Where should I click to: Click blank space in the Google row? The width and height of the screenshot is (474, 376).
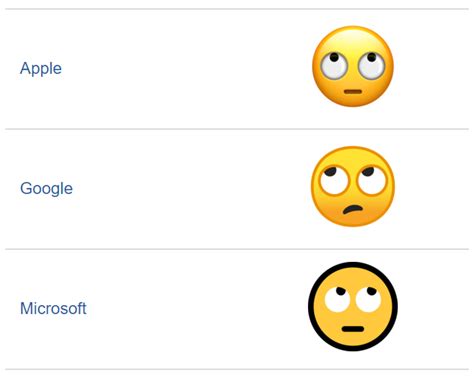[187, 189]
